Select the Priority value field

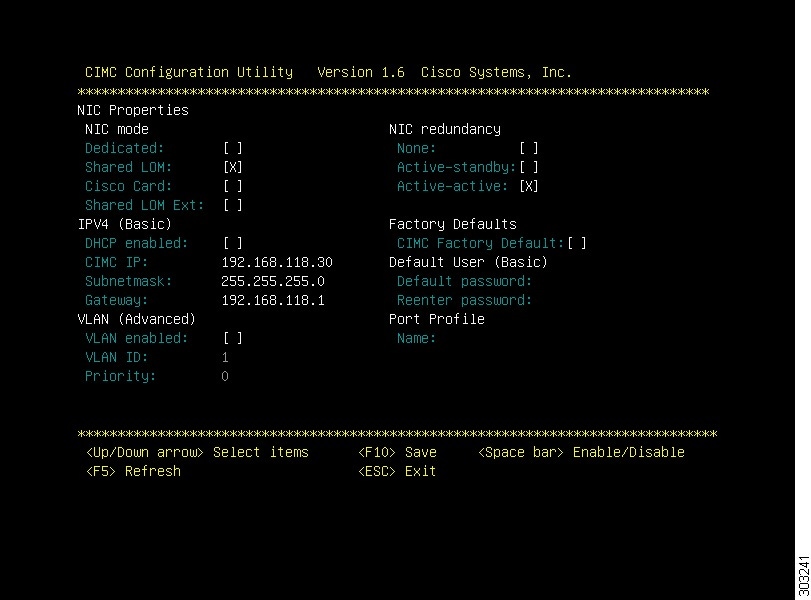(x=225, y=377)
